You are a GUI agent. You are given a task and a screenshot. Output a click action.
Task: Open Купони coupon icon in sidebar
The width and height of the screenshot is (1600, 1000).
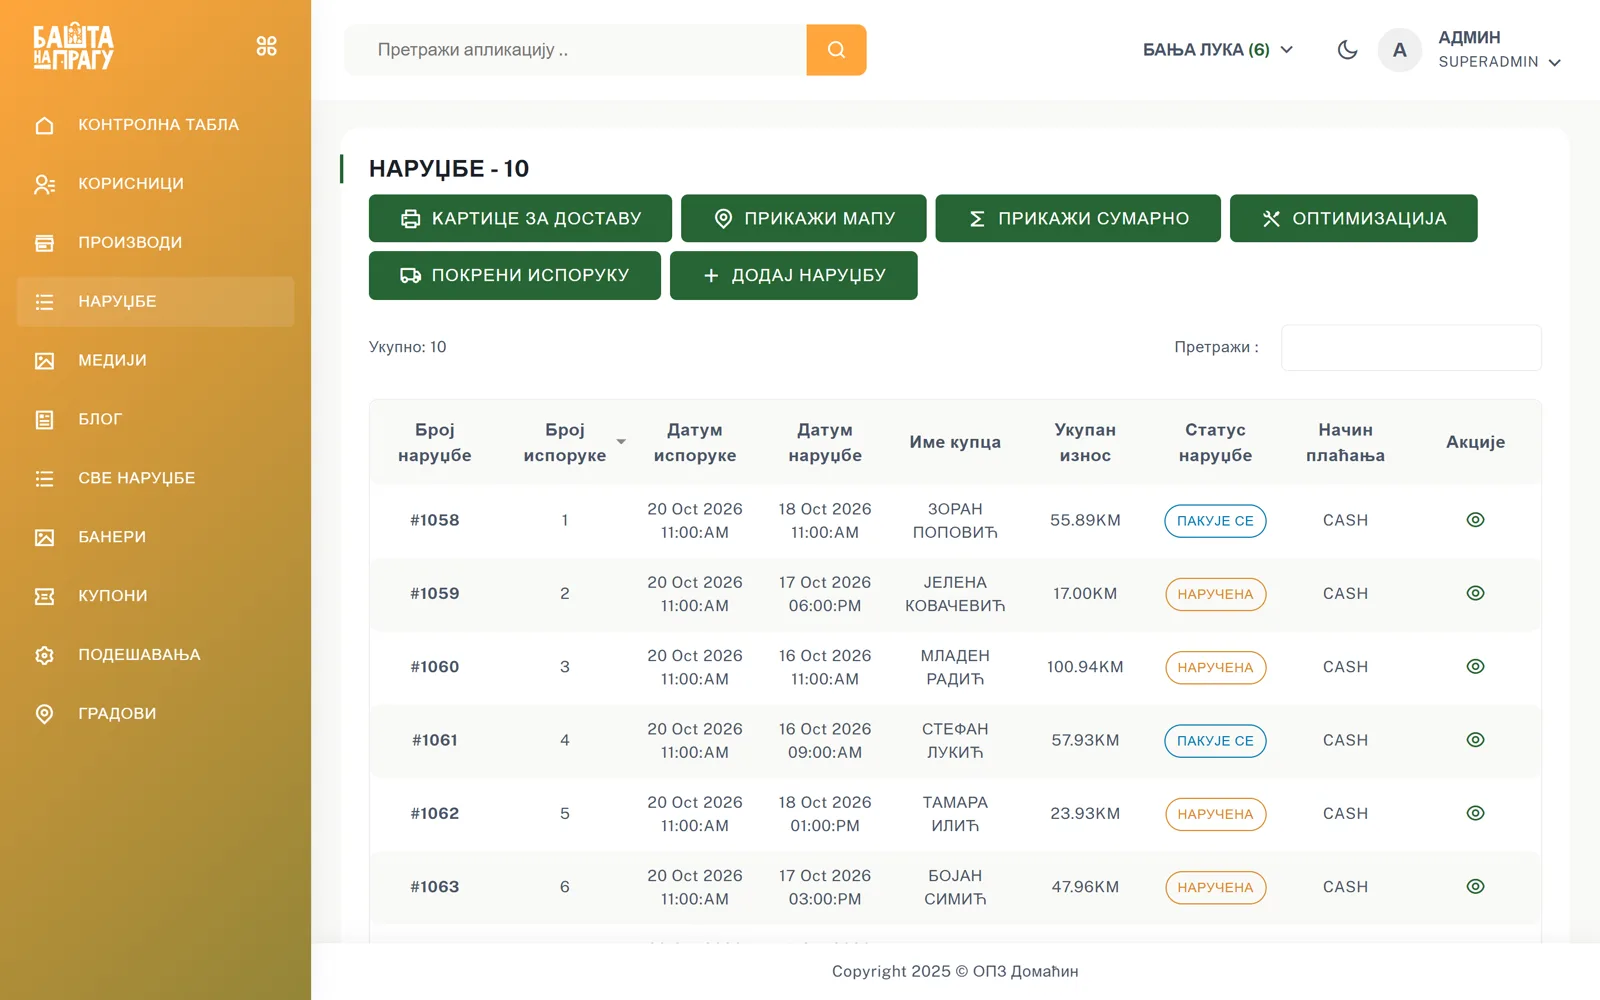tap(44, 596)
